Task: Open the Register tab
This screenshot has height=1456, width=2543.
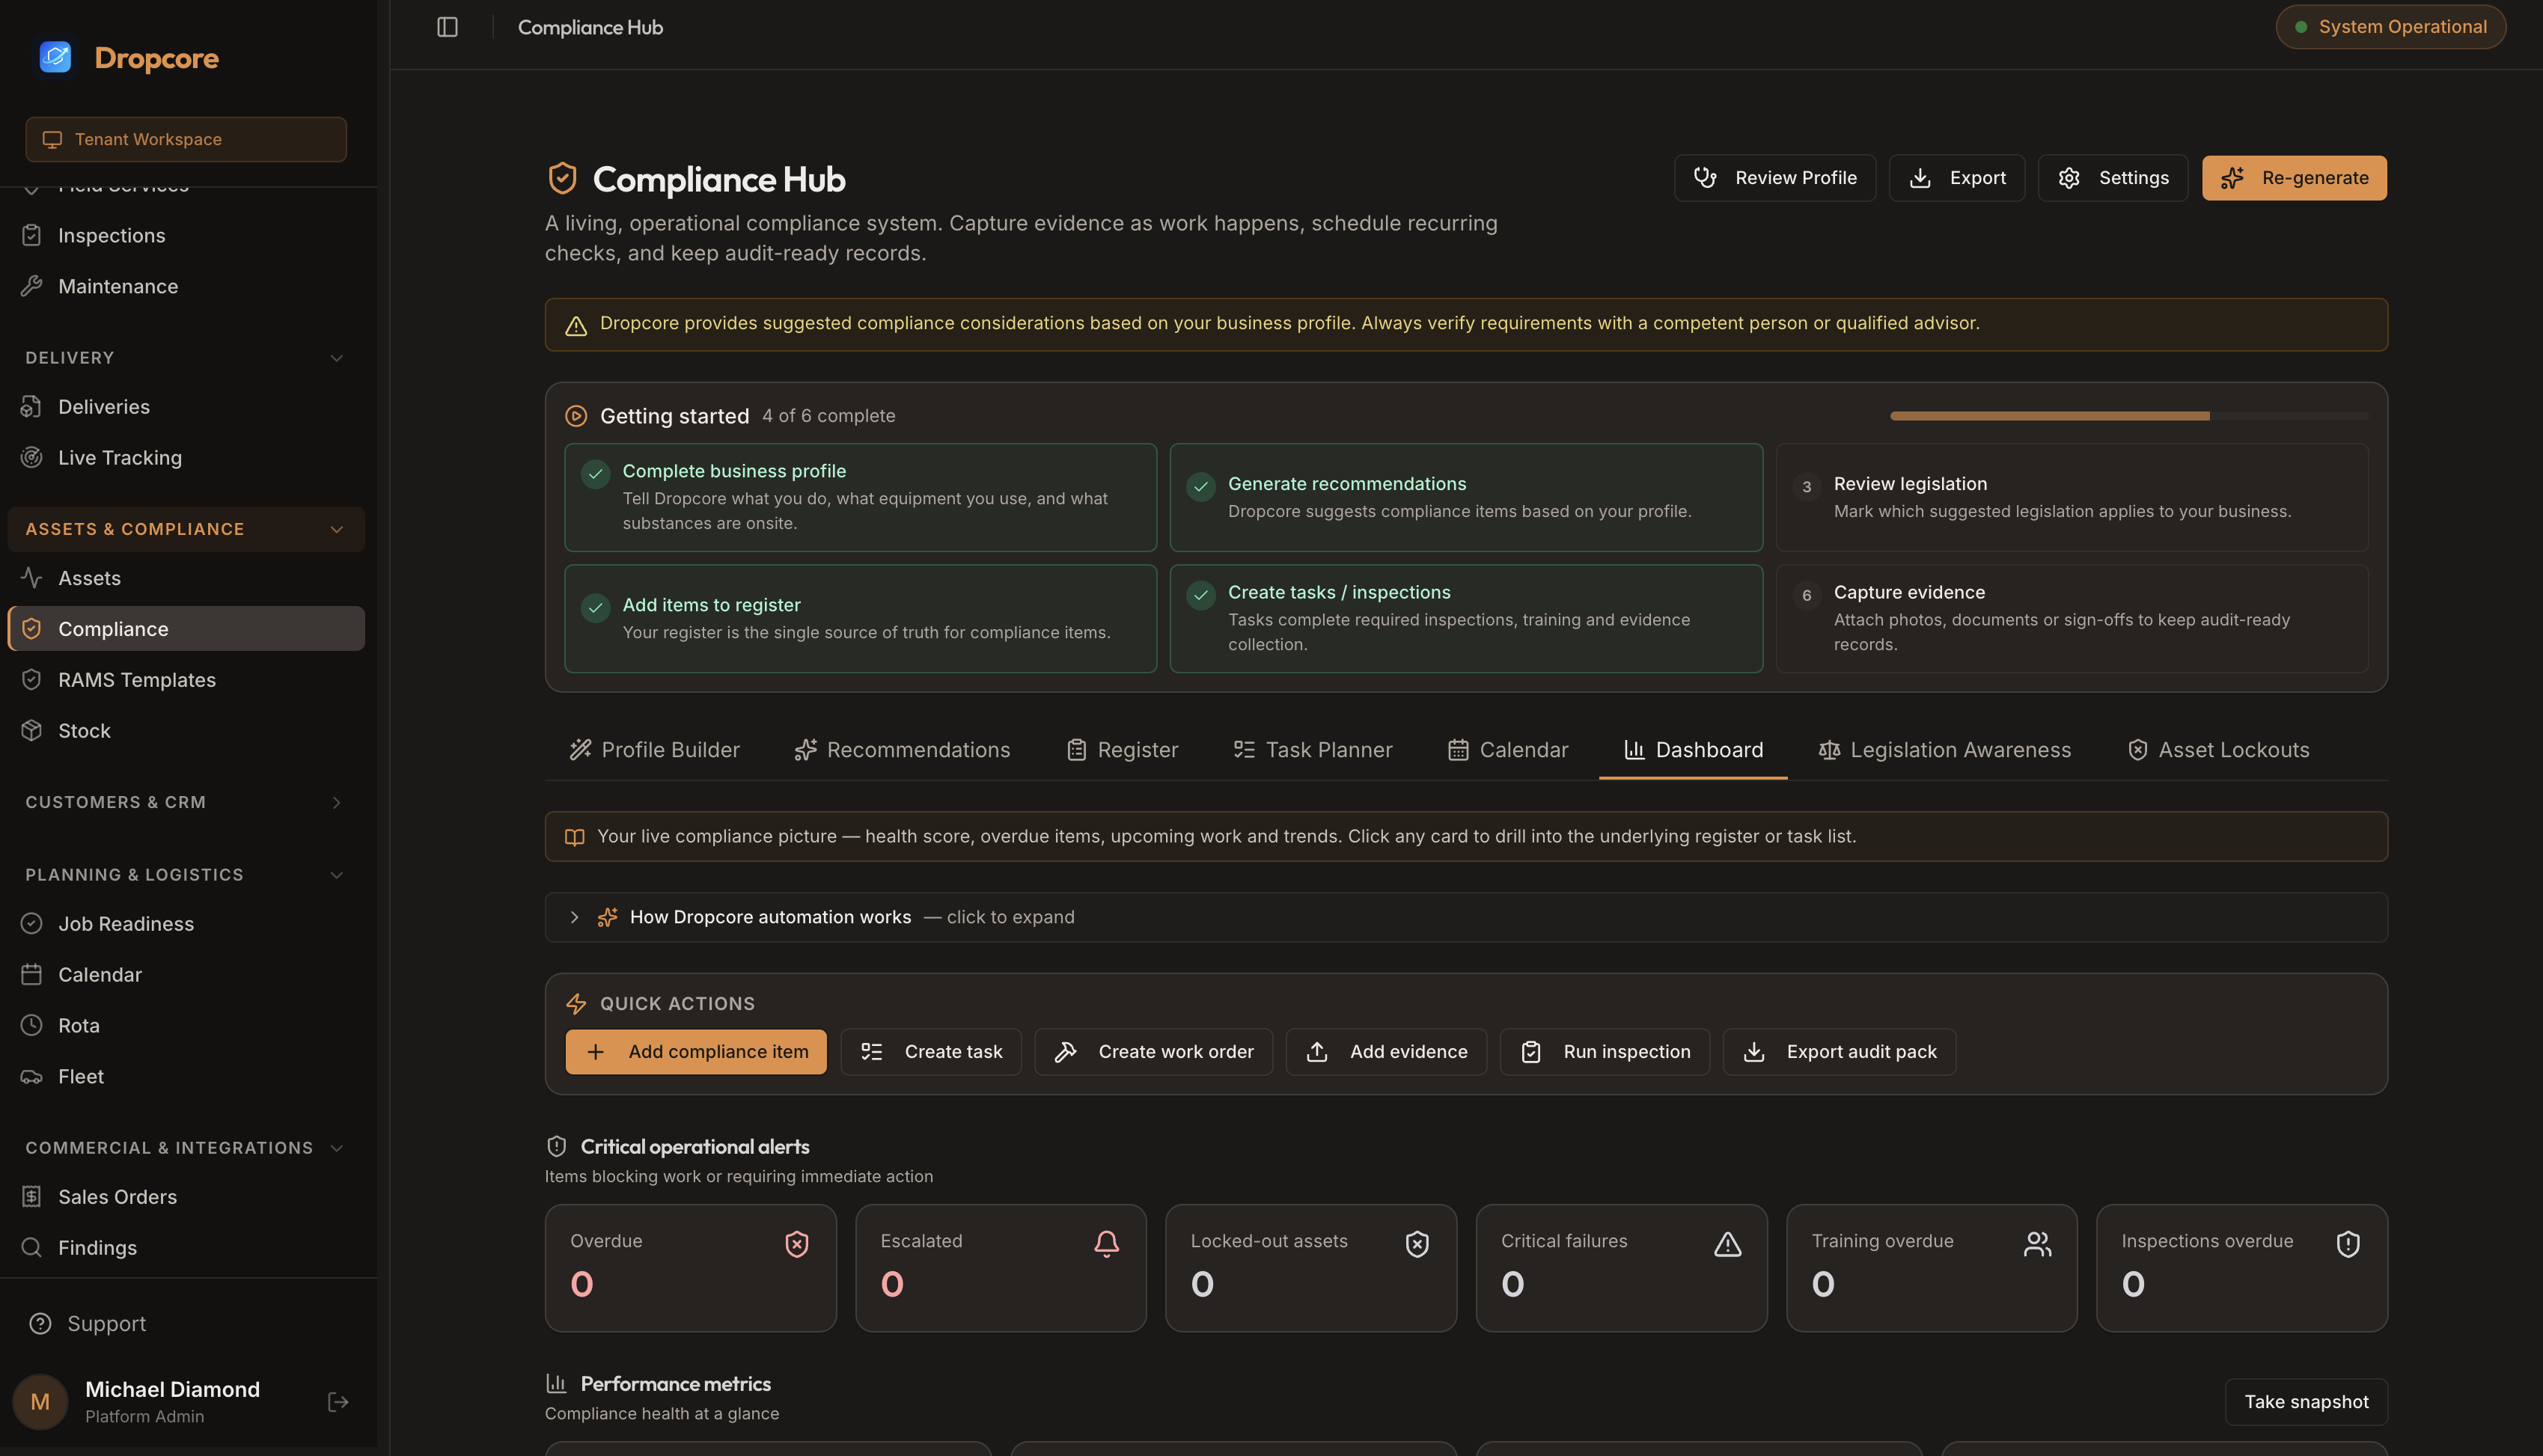Action: 1122,750
